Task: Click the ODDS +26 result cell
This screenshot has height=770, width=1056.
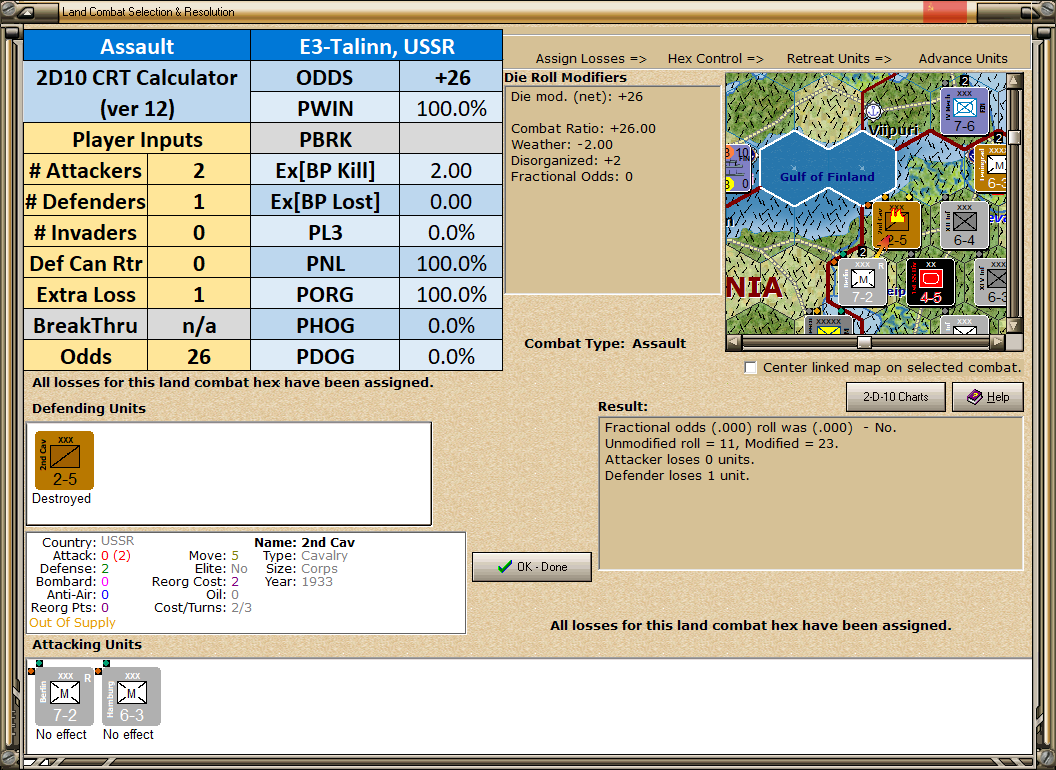Action: 451,77
